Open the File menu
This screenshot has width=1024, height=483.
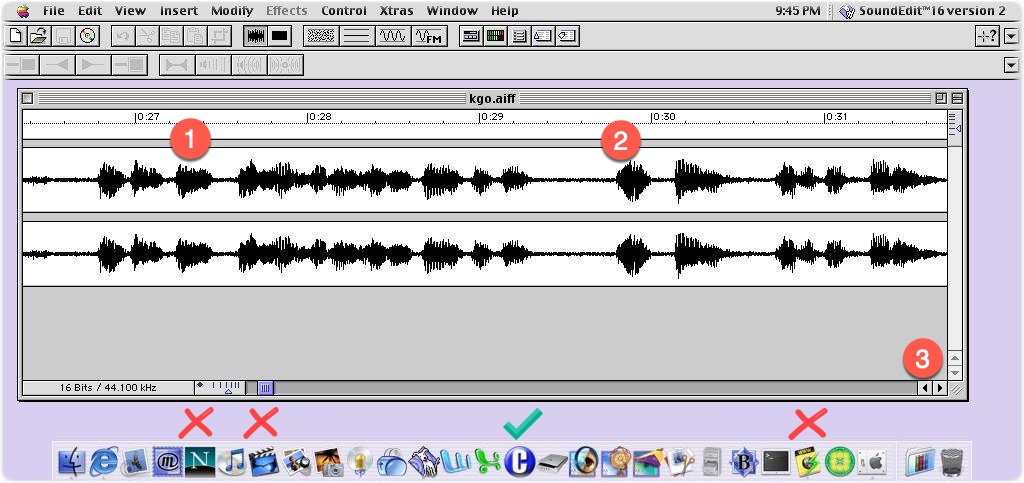coord(54,10)
